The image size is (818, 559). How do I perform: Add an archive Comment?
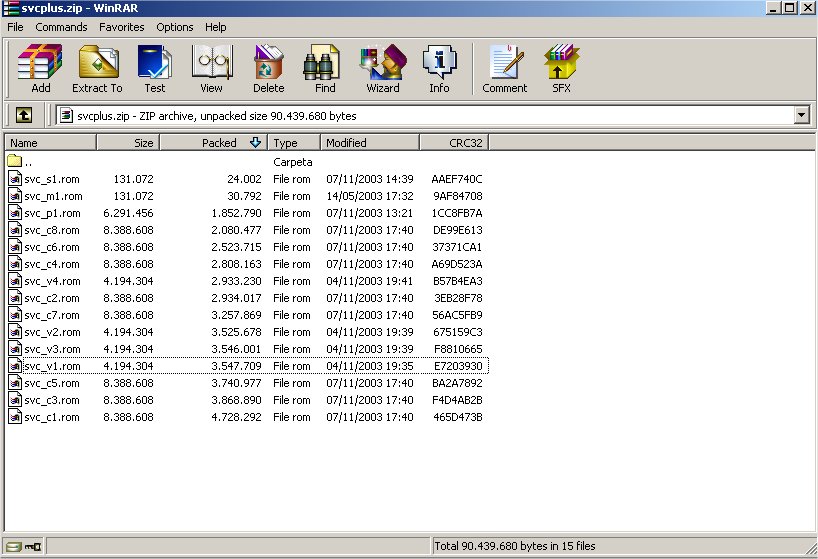(x=504, y=69)
